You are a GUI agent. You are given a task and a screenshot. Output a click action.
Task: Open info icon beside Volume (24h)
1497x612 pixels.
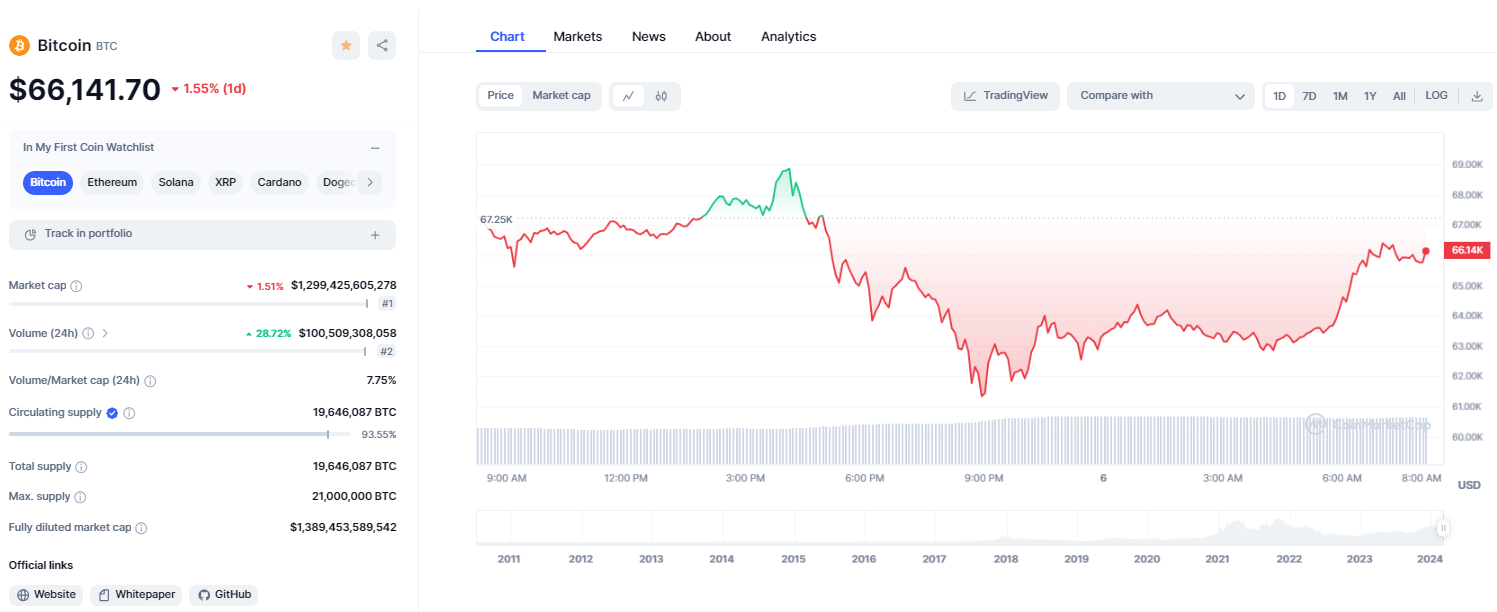click(x=88, y=333)
